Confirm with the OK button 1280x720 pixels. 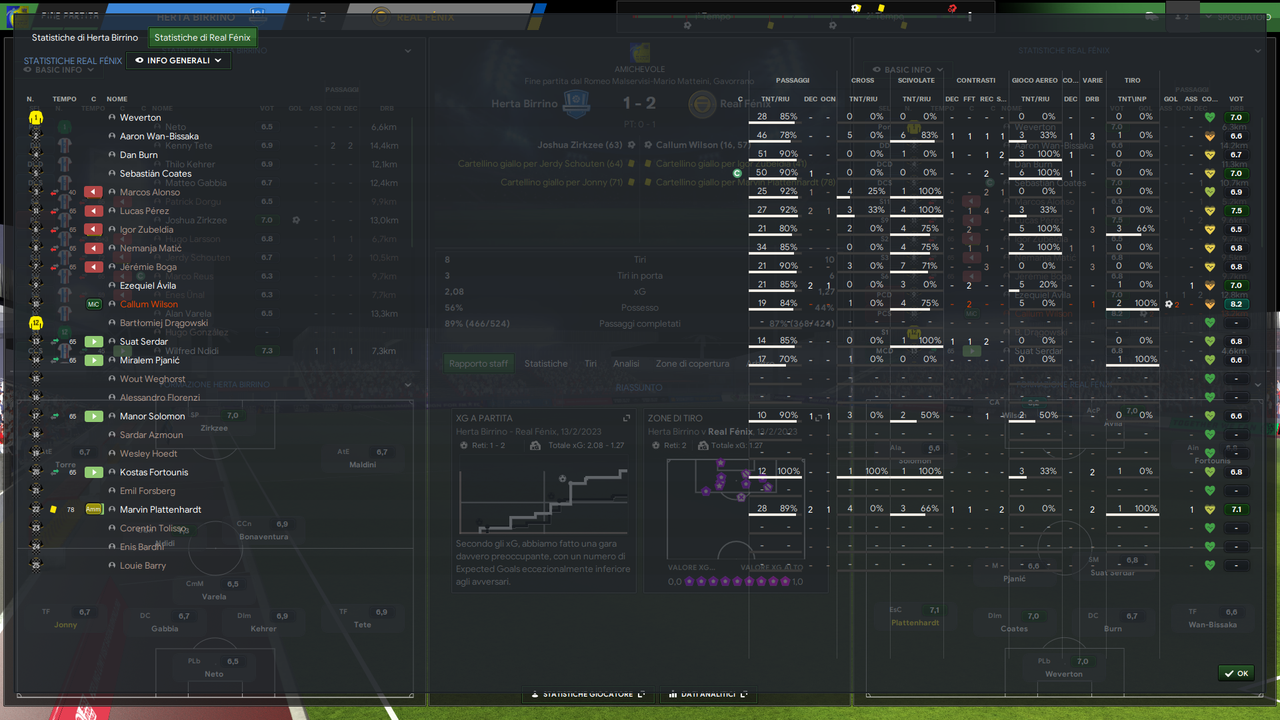click(1236, 674)
